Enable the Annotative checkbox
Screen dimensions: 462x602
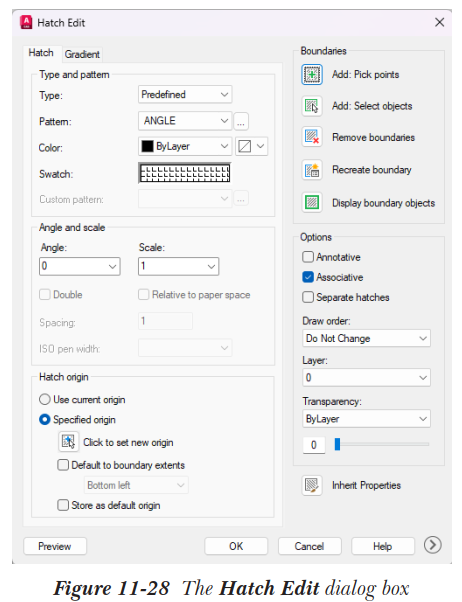point(308,257)
